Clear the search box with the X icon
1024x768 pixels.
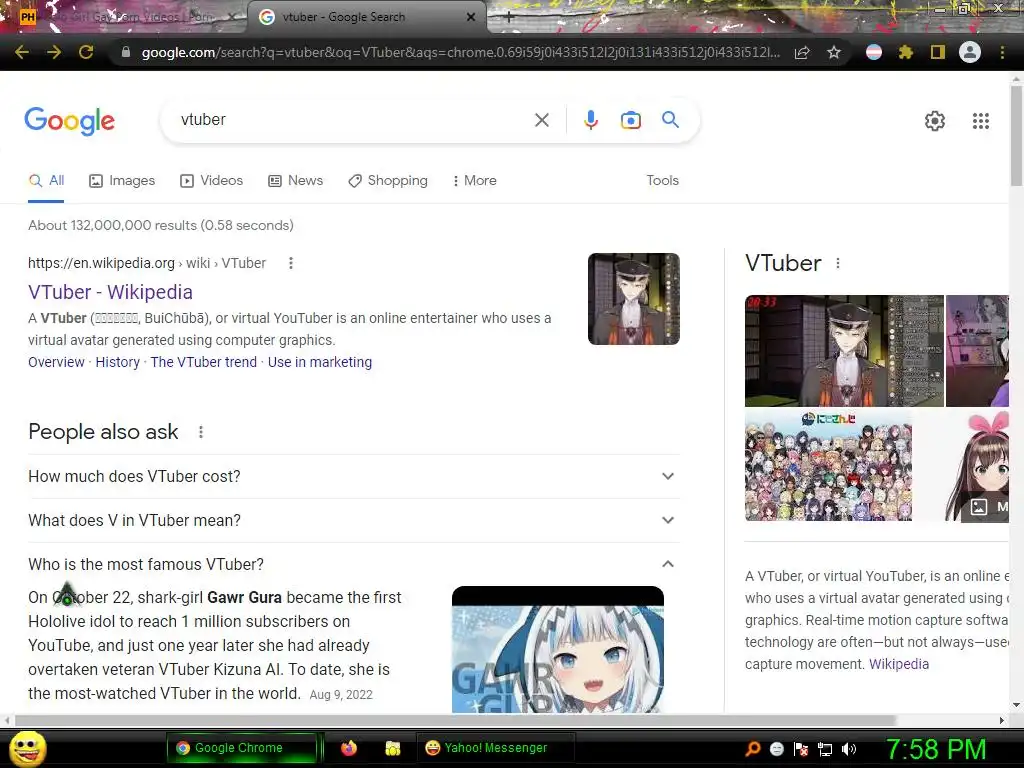tap(541, 120)
